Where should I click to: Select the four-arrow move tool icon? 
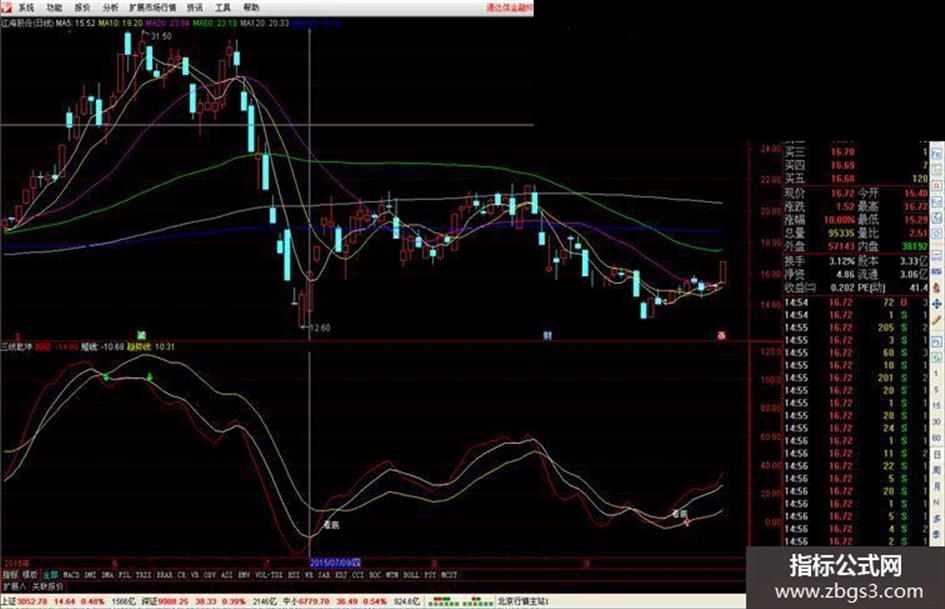coord(937,303)
